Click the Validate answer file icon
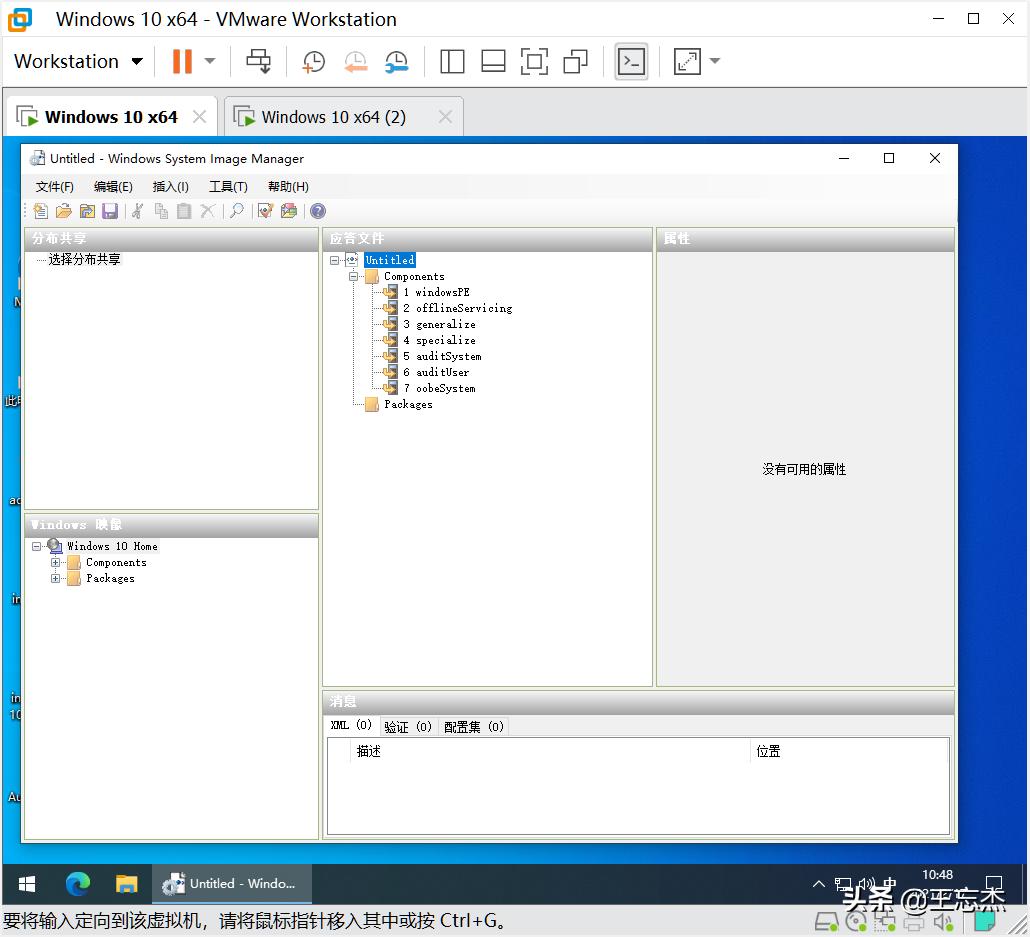 [264, 210]
